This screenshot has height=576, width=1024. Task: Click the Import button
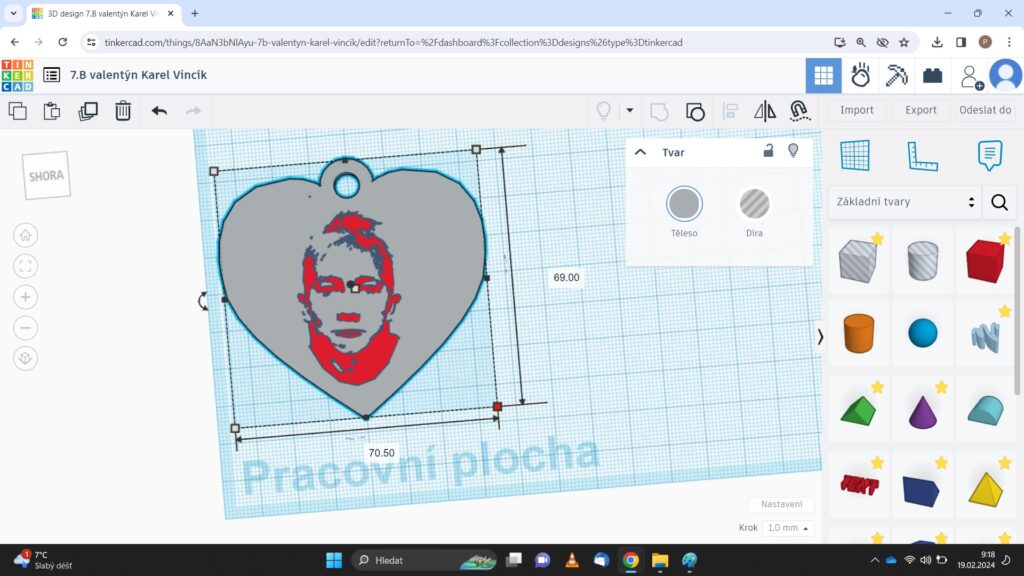[857, 110]
